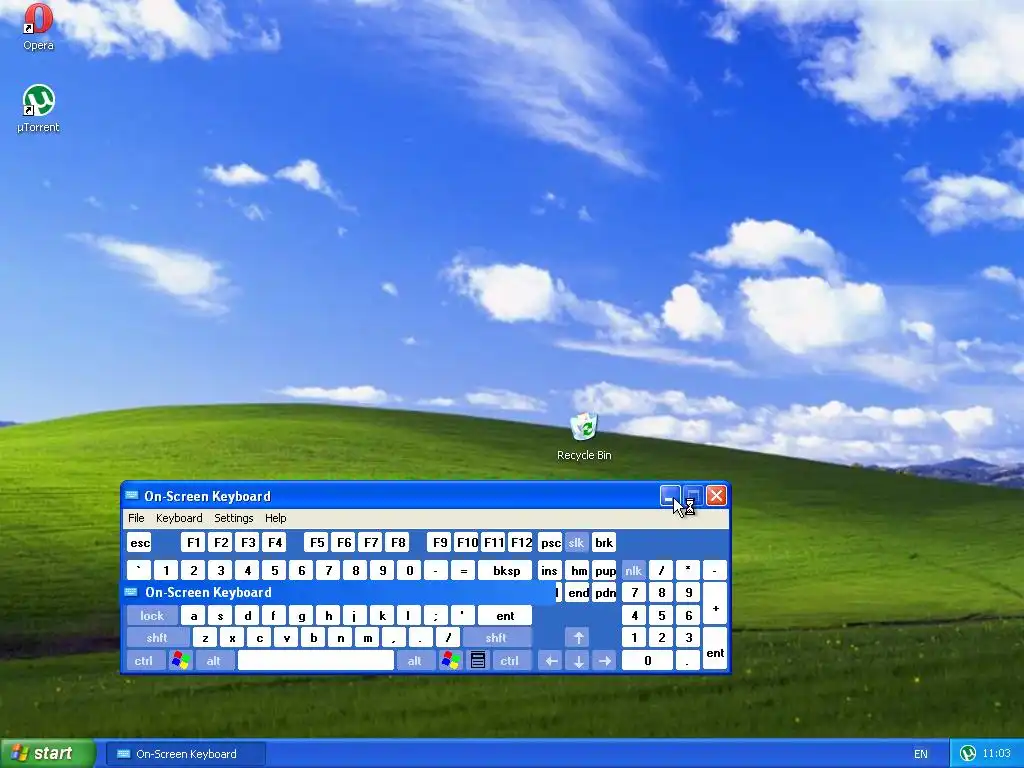Viewport: 1024px width, 768px height.
Task: Toggle the right alt key
Action: click(x=415, y=660)
